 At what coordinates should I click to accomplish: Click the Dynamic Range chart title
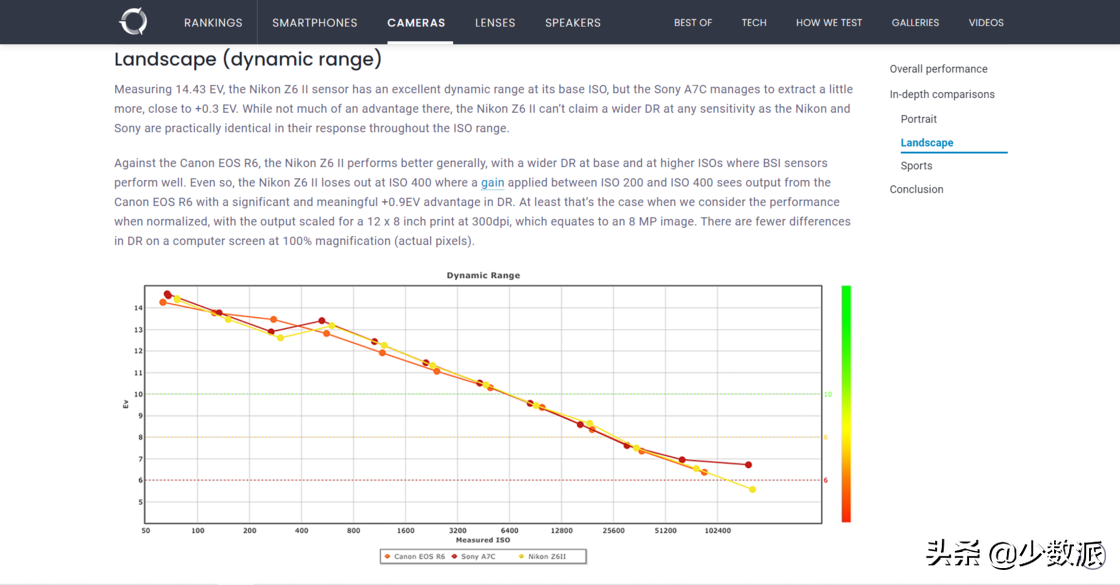point(484,275)
